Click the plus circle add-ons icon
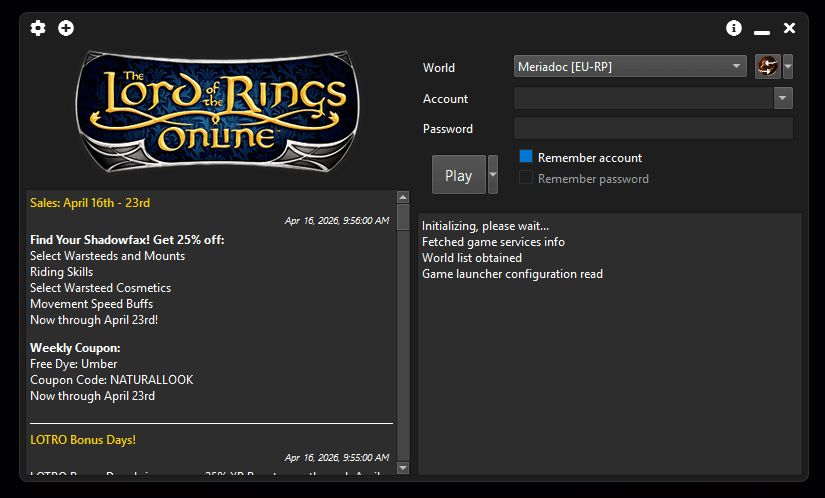825x498 pixels. pos(66,28)
